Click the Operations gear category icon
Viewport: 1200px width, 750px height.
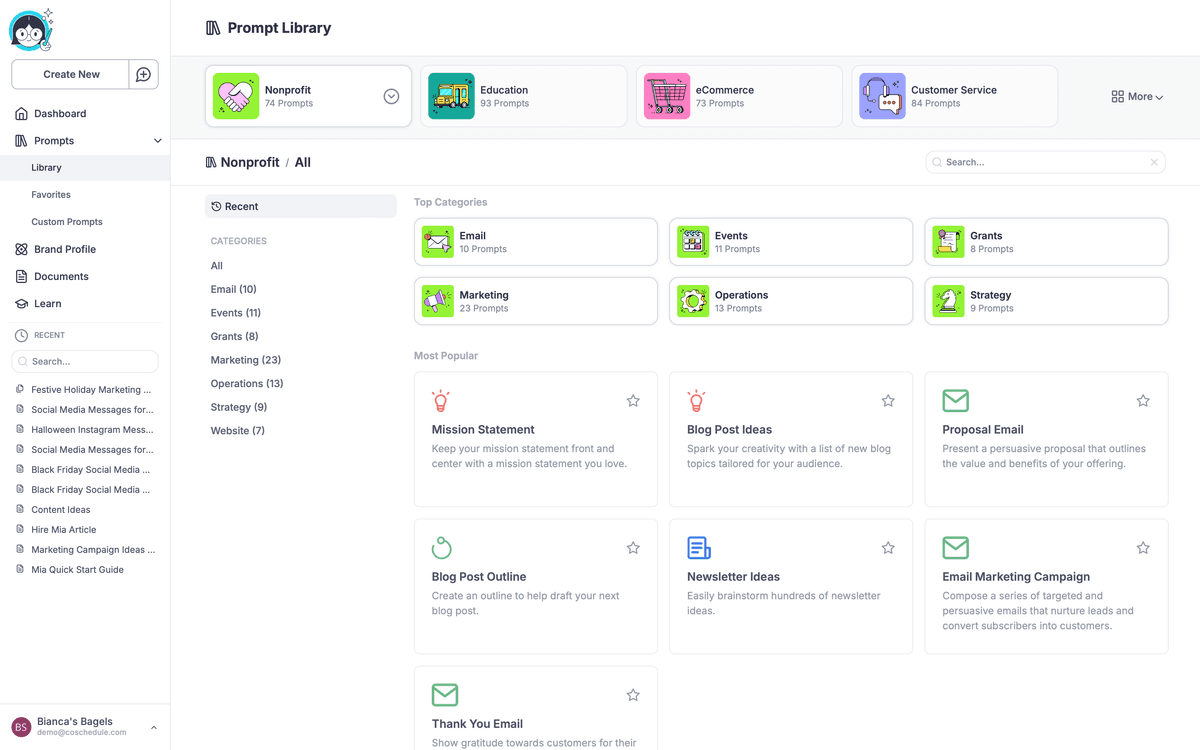click(692, 301)
